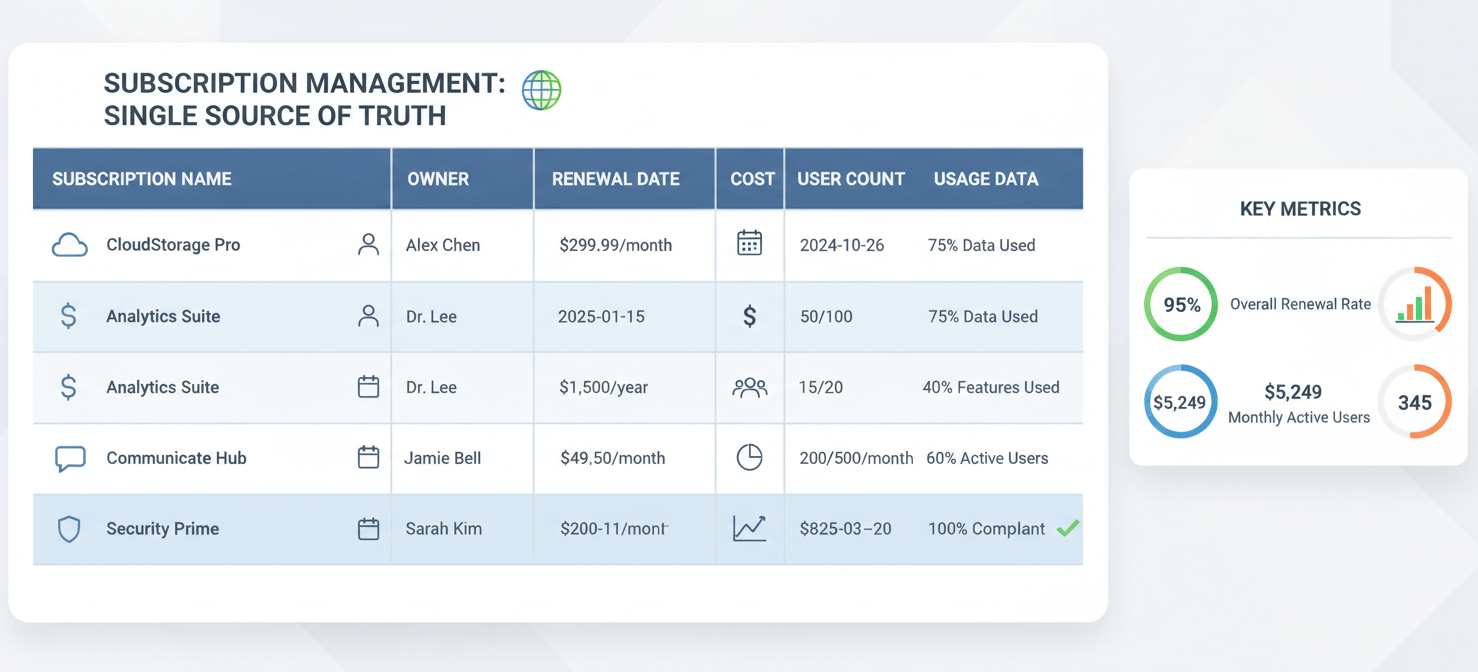Click the pie chart icon in Jamie Bell row
Viewport: 1478px width, 672px height.
pos(749,457)
